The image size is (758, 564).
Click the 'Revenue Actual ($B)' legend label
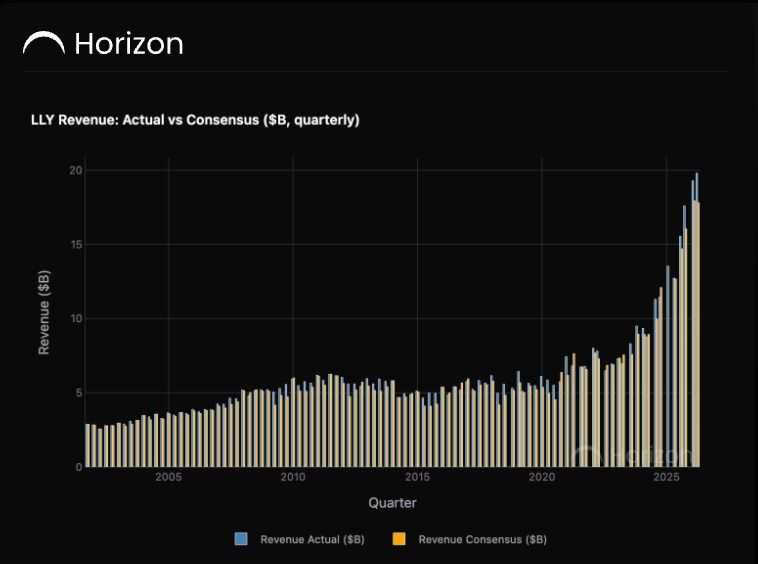coord(312,539)
